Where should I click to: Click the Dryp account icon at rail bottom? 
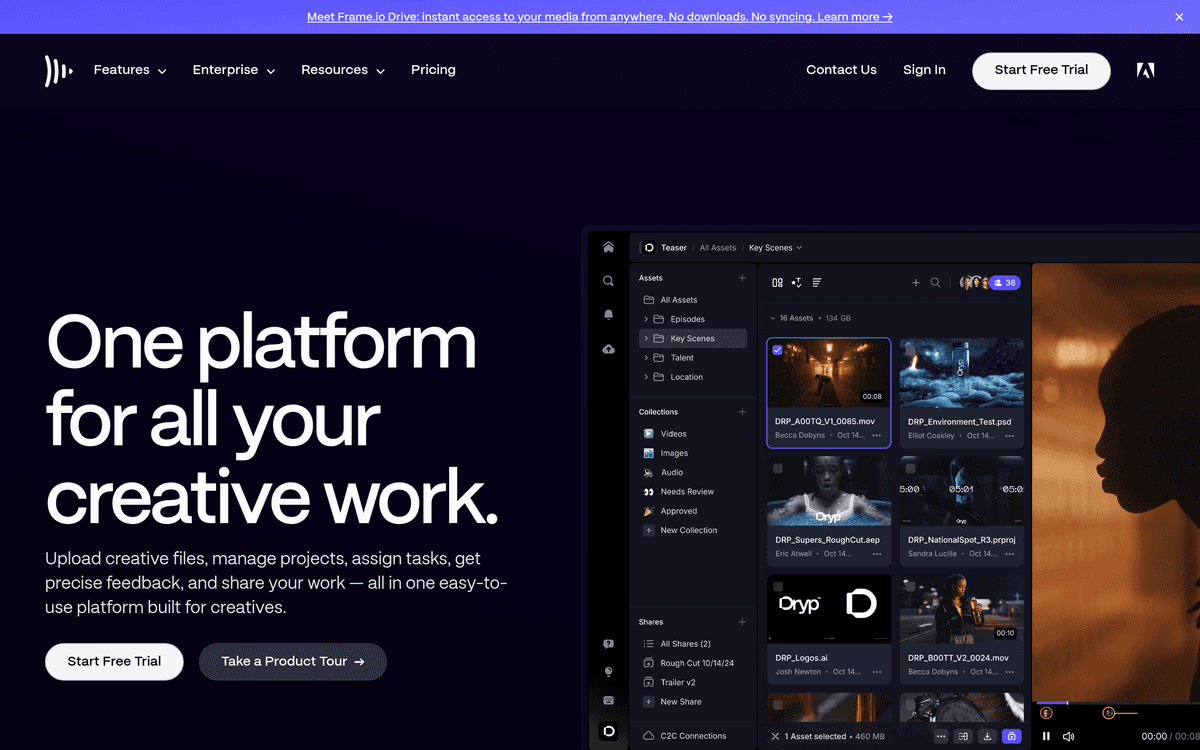click(x=608, y=732)
